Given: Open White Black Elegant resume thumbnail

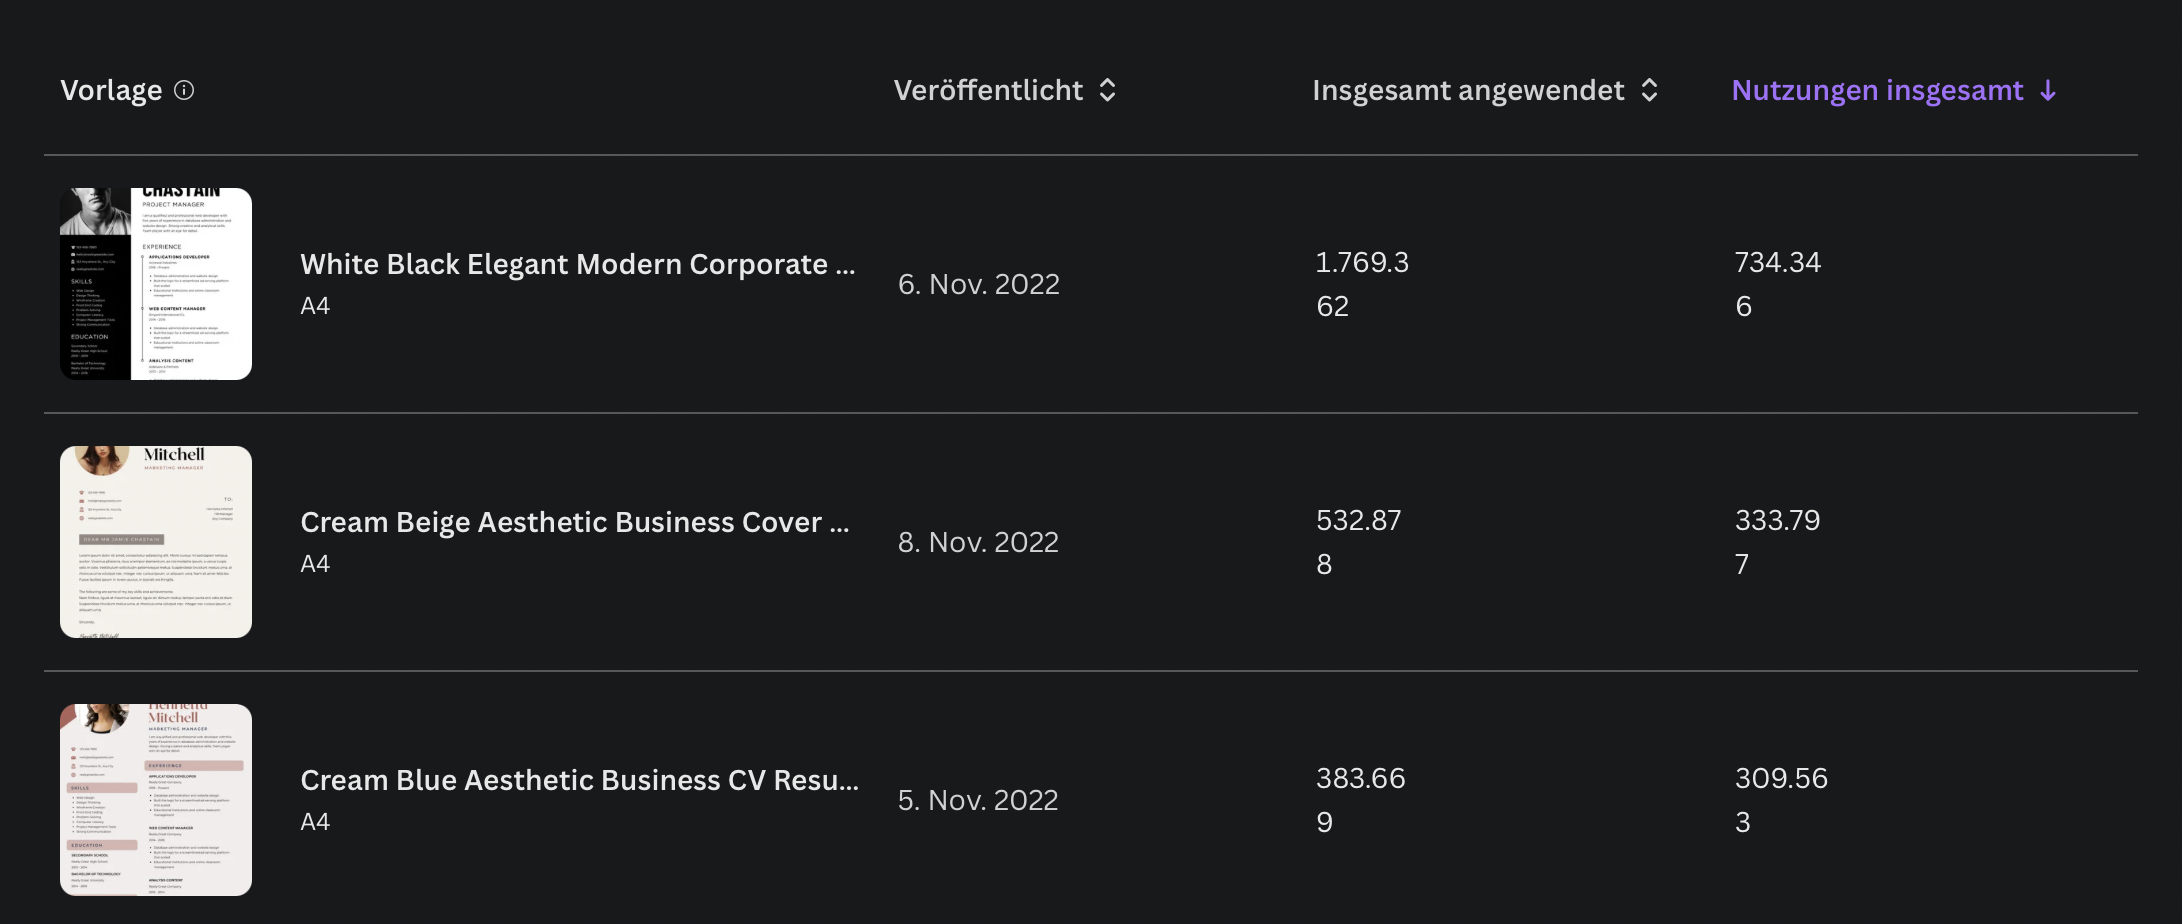Looking at the screenshot, I should (156, 284).
